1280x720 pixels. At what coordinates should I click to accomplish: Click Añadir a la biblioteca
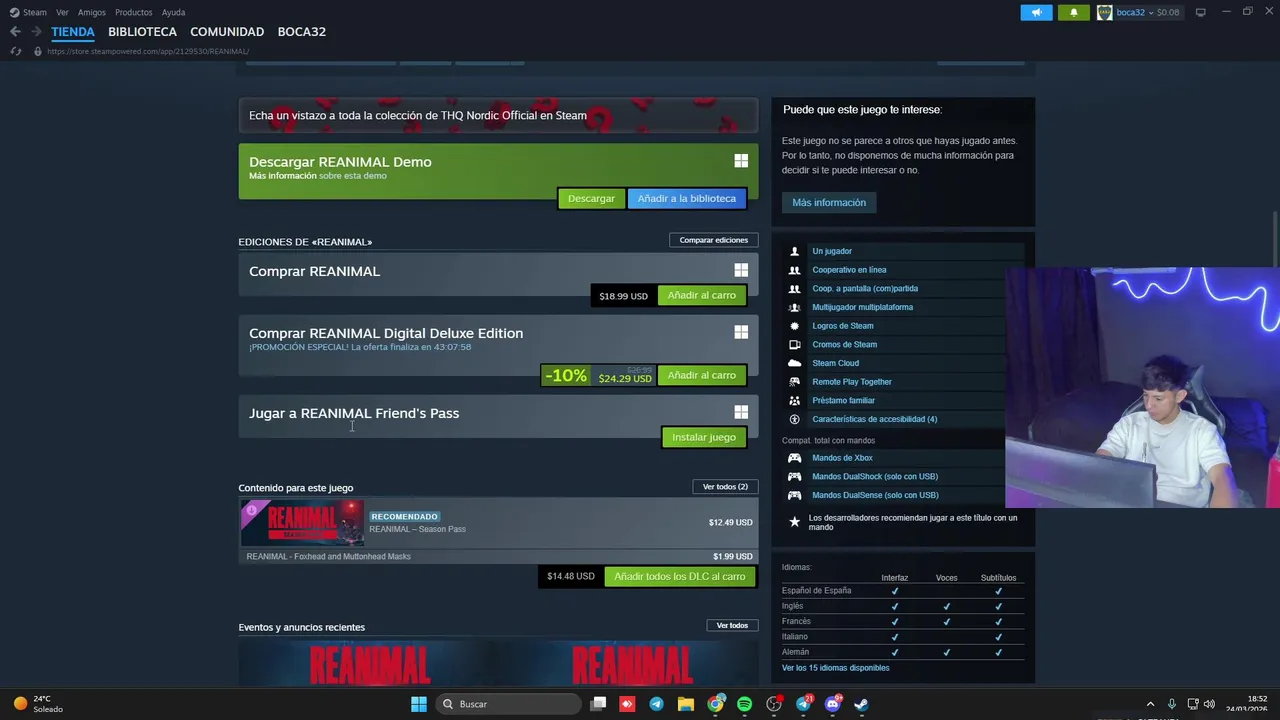(687, 198)
